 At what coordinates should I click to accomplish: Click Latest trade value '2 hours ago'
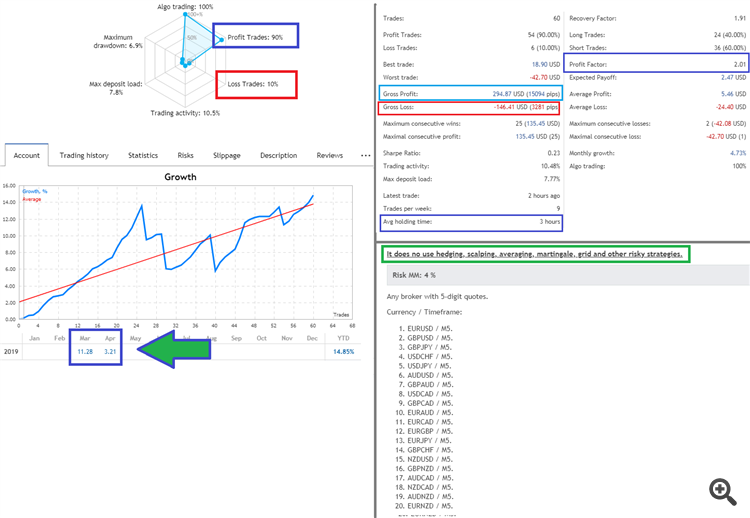544,196
